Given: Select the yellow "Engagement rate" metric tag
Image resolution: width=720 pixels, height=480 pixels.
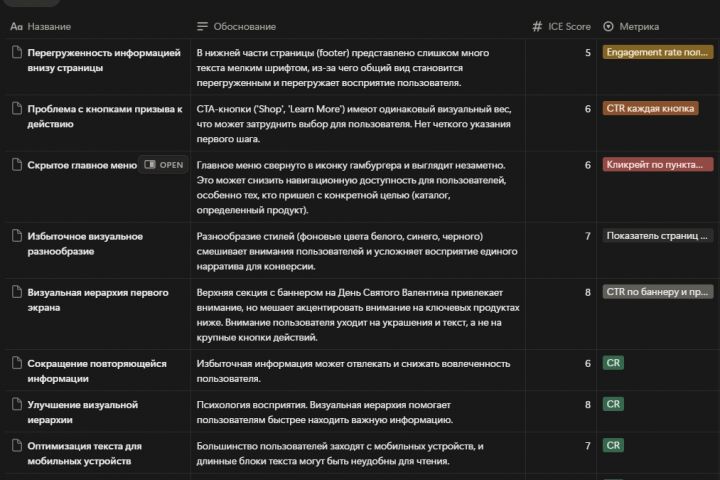Looking at the screenshot, I should pos(657,52).
